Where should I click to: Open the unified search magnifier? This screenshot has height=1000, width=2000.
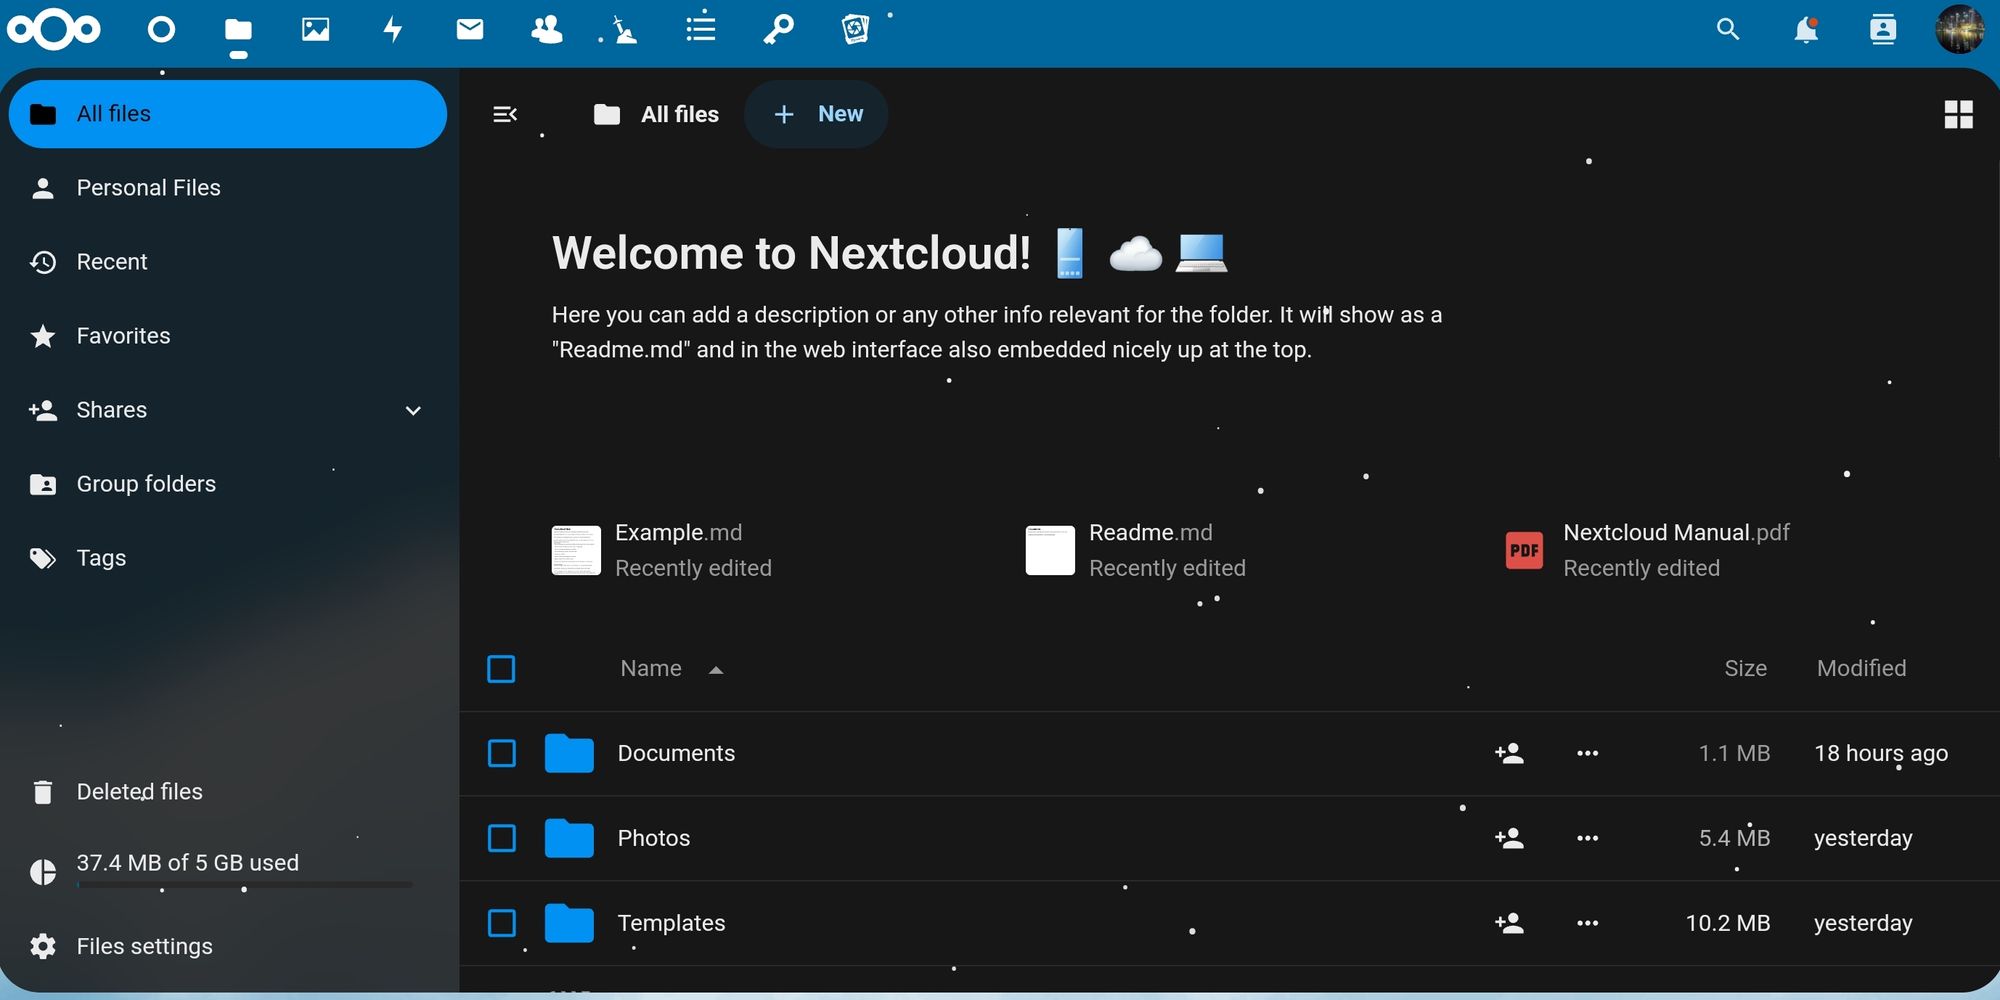coord(1728,29)
